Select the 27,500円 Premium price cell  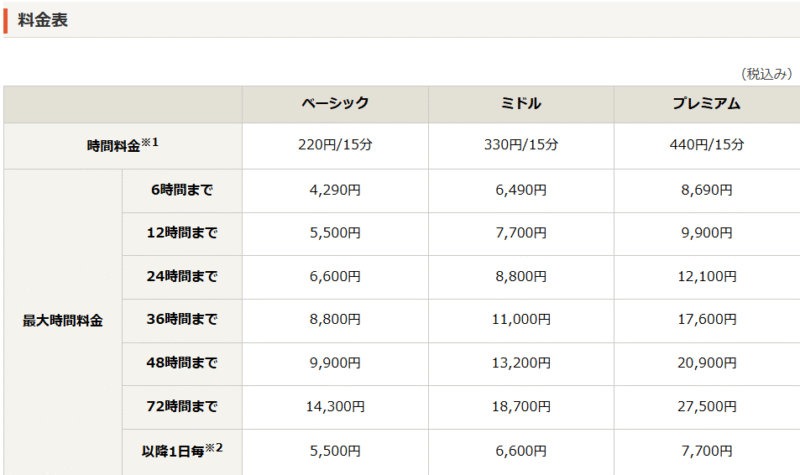click(707, 407)
